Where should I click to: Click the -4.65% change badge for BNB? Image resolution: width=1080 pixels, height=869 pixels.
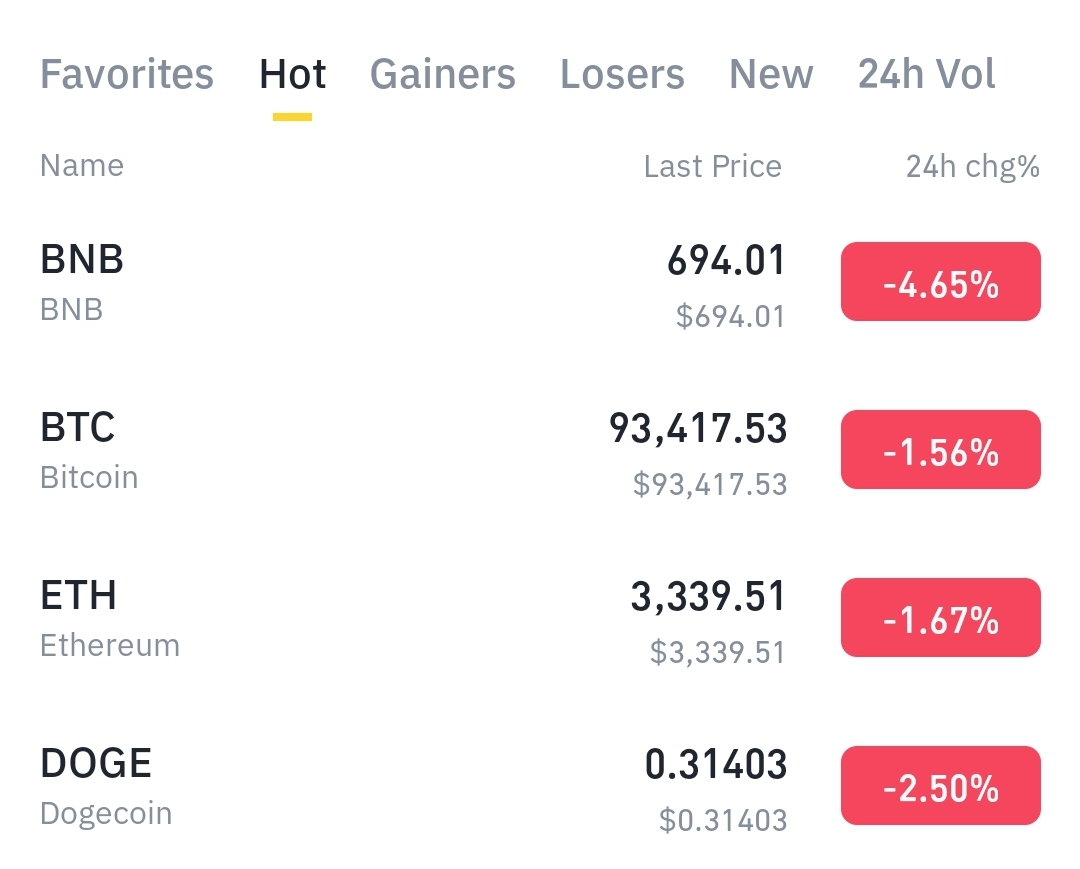tap(940, 283)
